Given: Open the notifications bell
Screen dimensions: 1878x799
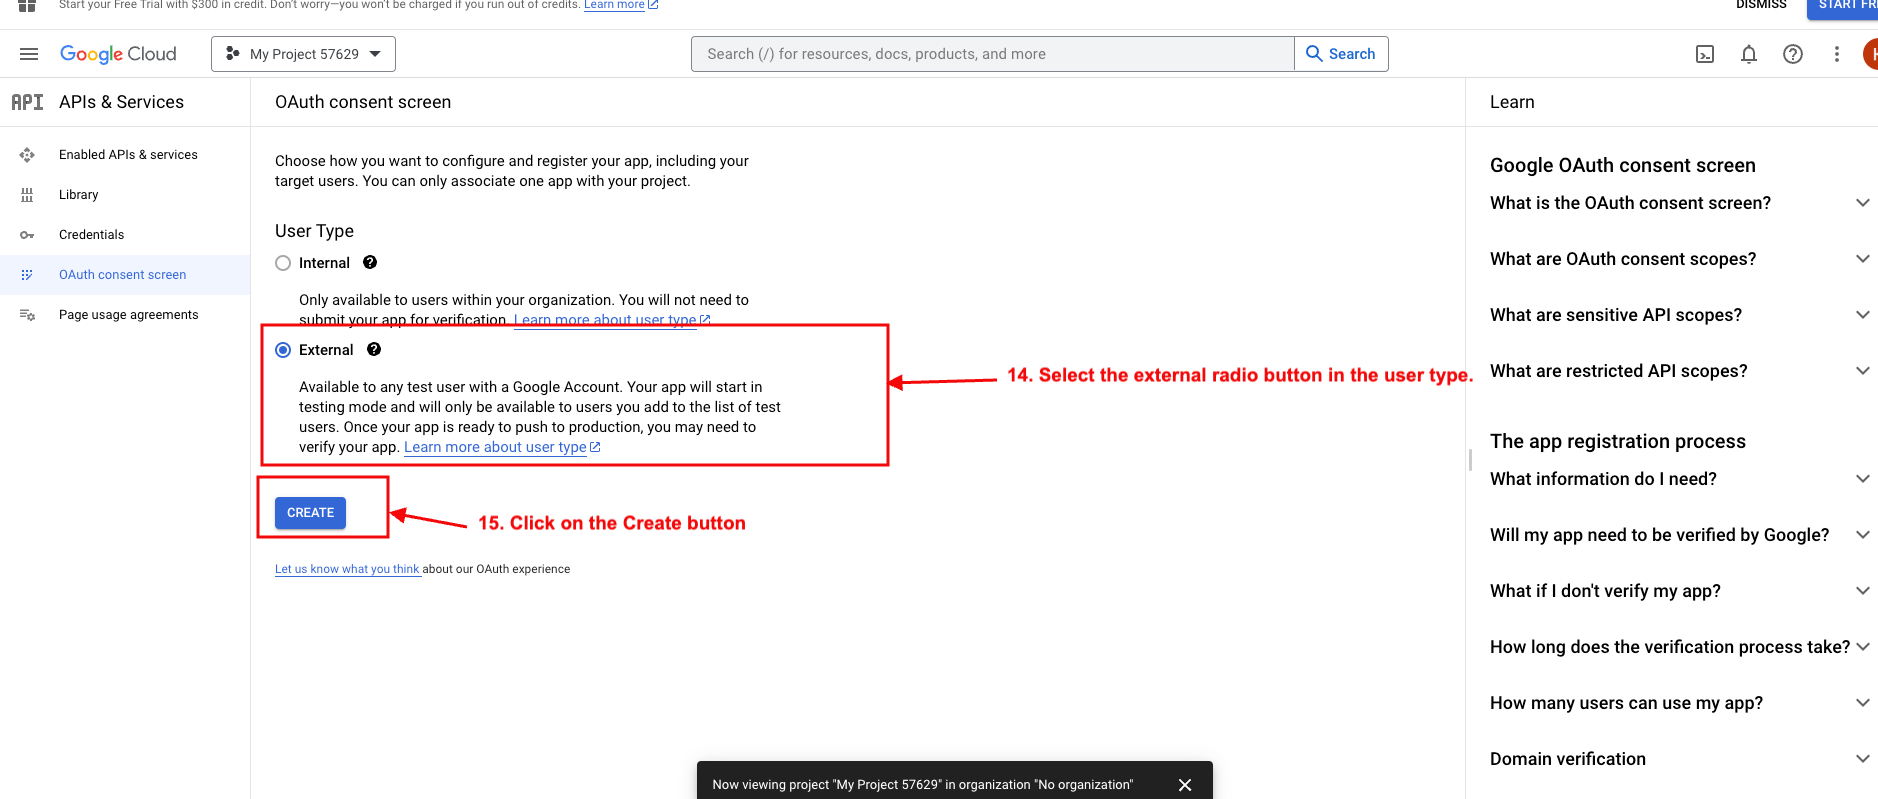Looking at the screenshot, I should (x=1749, y=54).
